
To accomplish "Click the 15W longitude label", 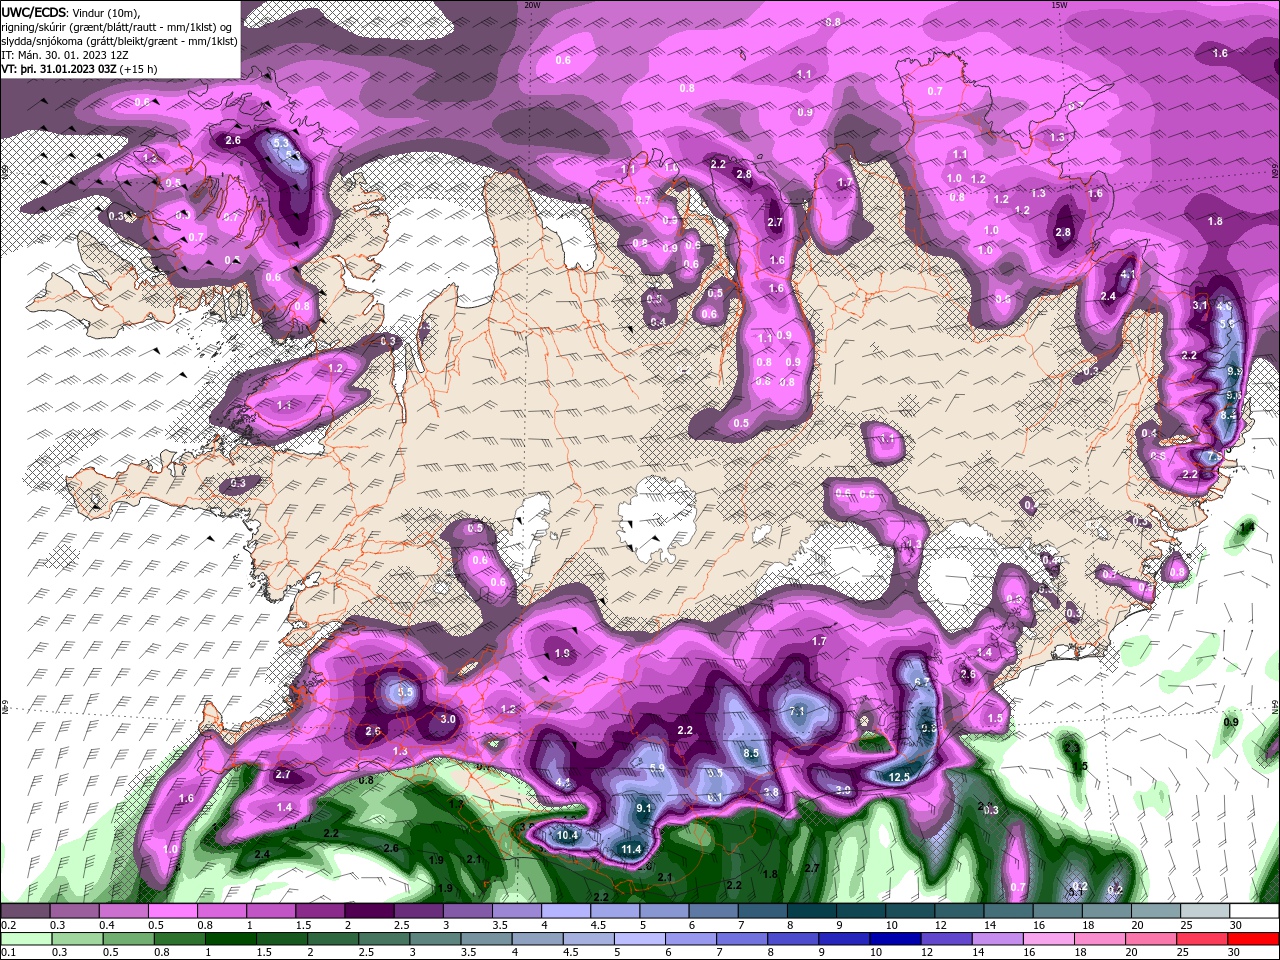I will coord(1059,4).
